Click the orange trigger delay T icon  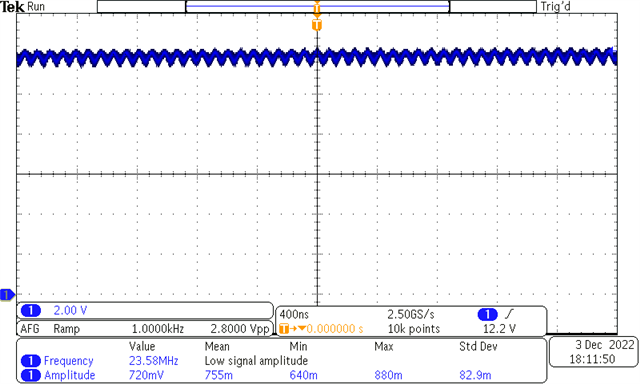point(284,329)
